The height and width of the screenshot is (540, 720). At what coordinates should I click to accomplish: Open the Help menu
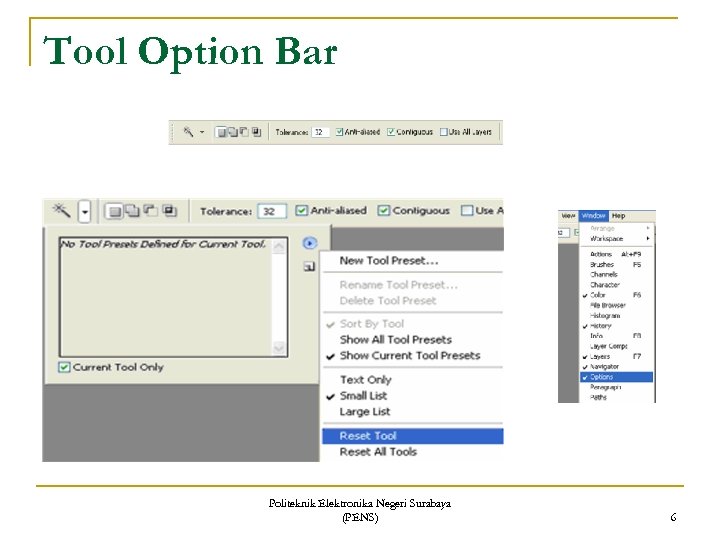pos(619,215)
